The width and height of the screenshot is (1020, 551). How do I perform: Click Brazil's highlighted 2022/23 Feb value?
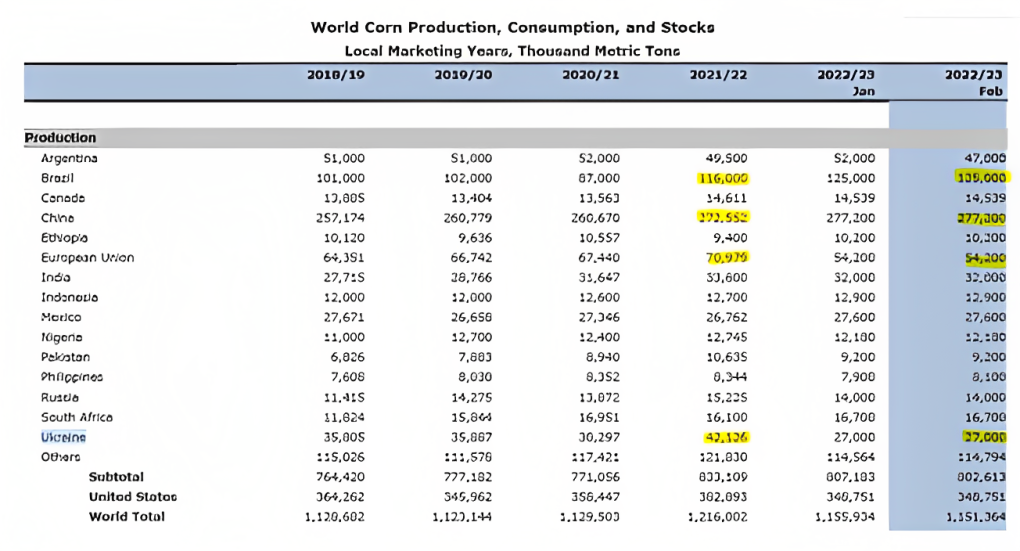pos(982,178)
